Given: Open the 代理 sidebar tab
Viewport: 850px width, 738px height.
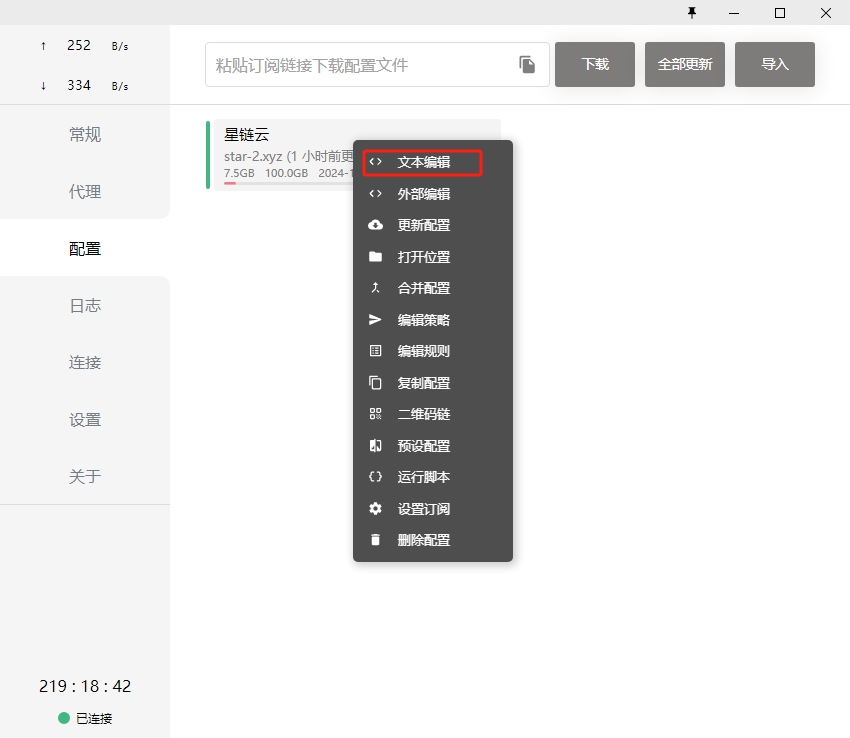Looking at the screenshot, I should (85, 192).
